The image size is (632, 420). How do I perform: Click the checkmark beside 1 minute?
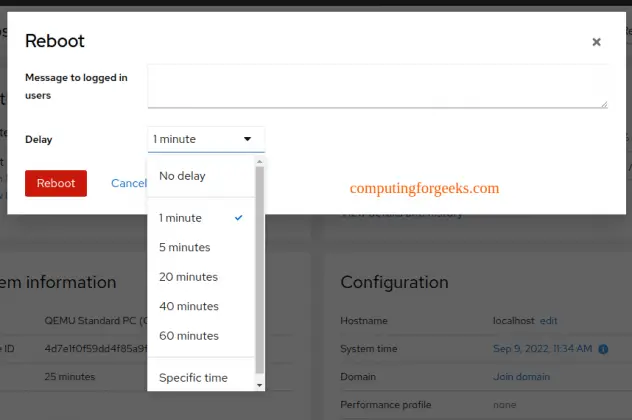pos(238,217)
